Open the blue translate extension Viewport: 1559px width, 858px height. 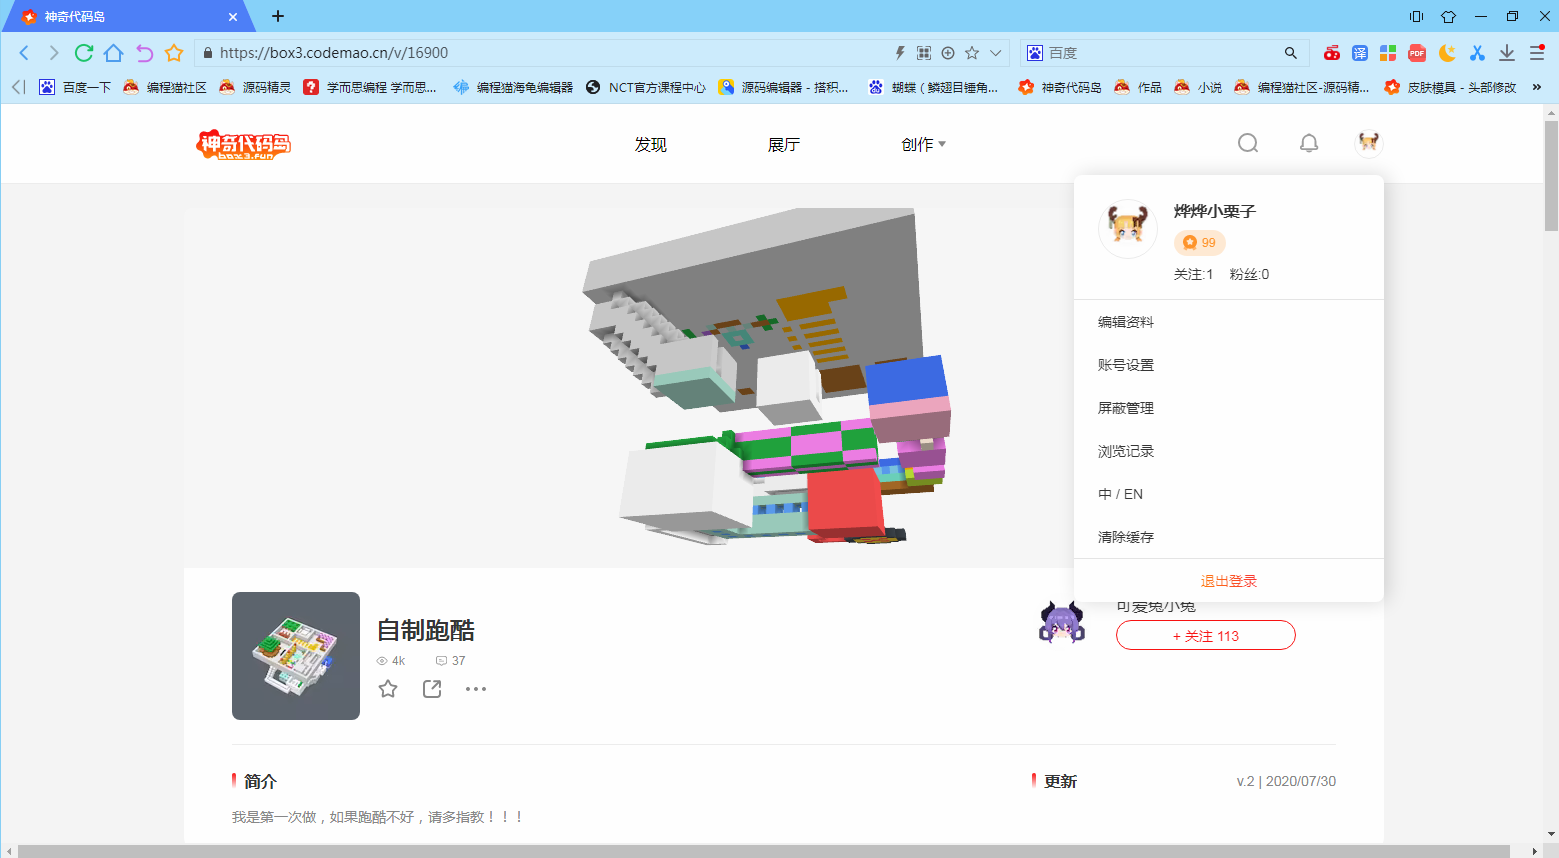(x=1360, y=53)
